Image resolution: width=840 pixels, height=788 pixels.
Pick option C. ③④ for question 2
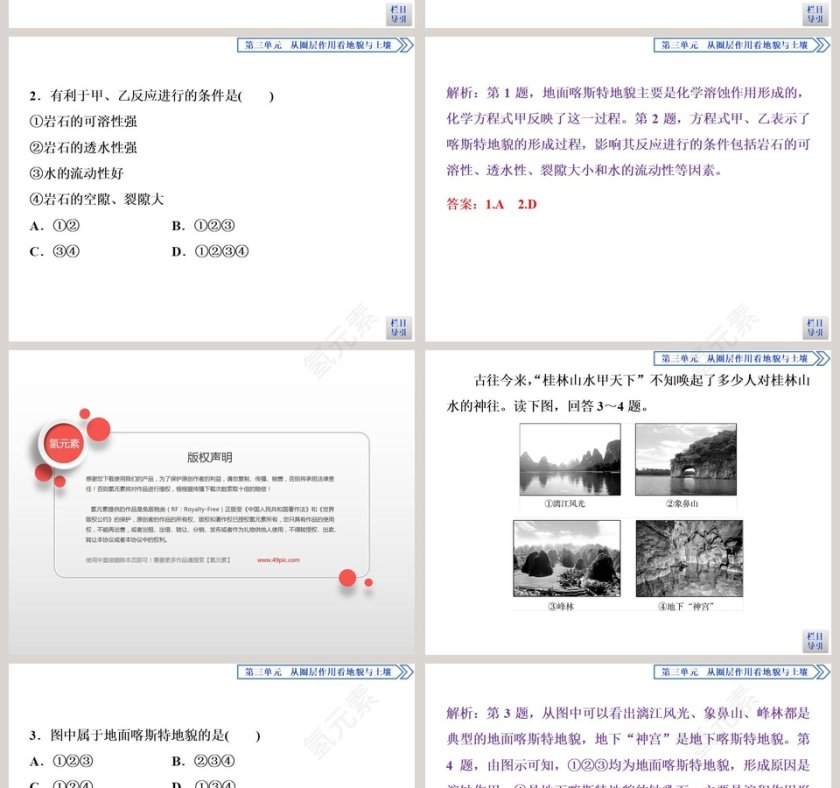(55, 252)
